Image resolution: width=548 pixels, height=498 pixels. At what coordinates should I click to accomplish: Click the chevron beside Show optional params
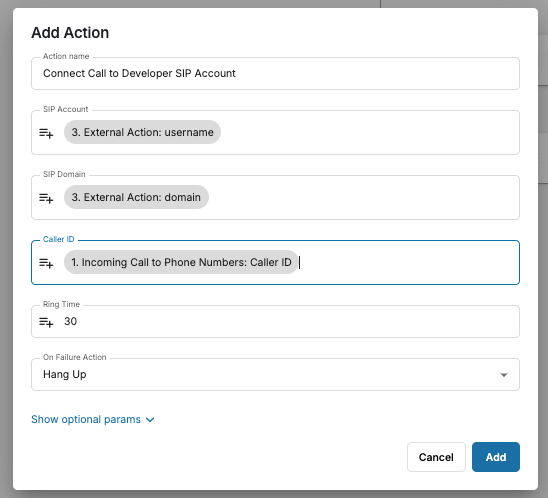click(150, 420)
